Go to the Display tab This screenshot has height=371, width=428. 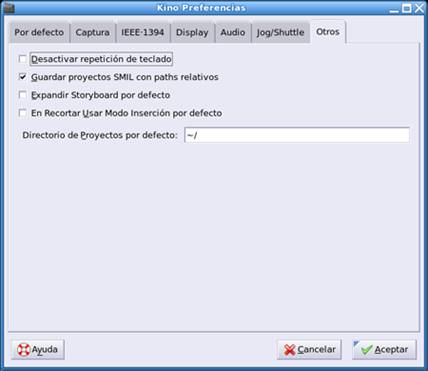point(192,33)
